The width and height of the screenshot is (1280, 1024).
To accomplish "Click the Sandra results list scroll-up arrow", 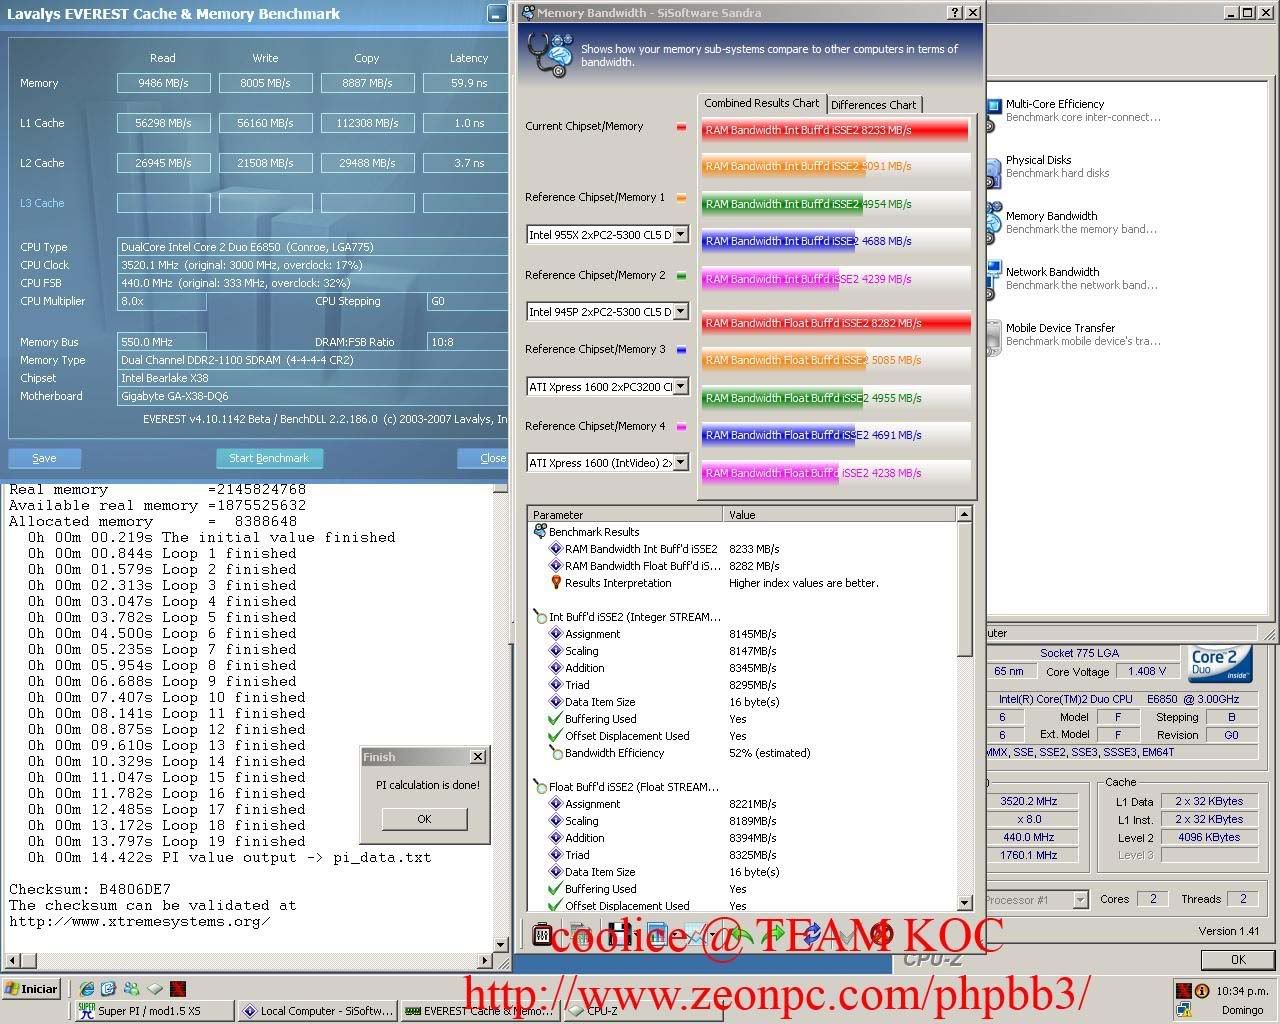I will click(964, 515).
